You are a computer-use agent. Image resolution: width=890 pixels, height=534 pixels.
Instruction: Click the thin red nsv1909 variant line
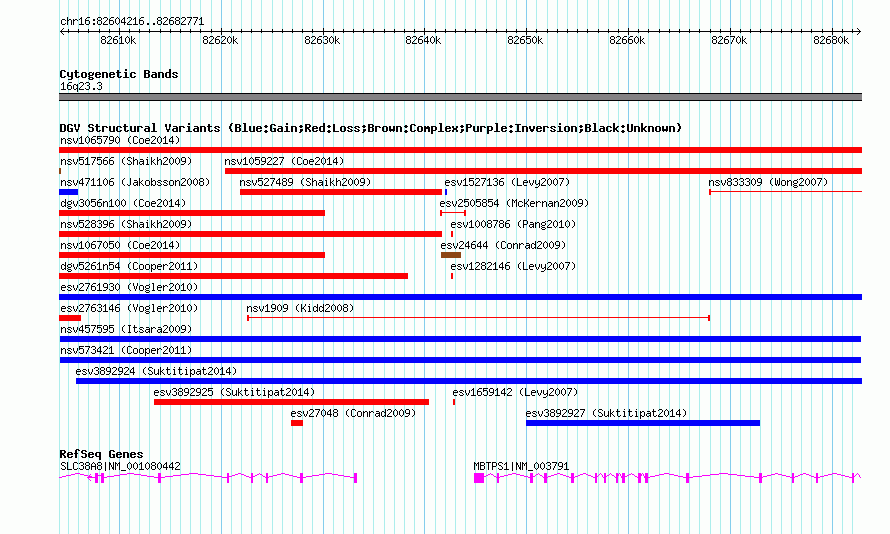478,318
